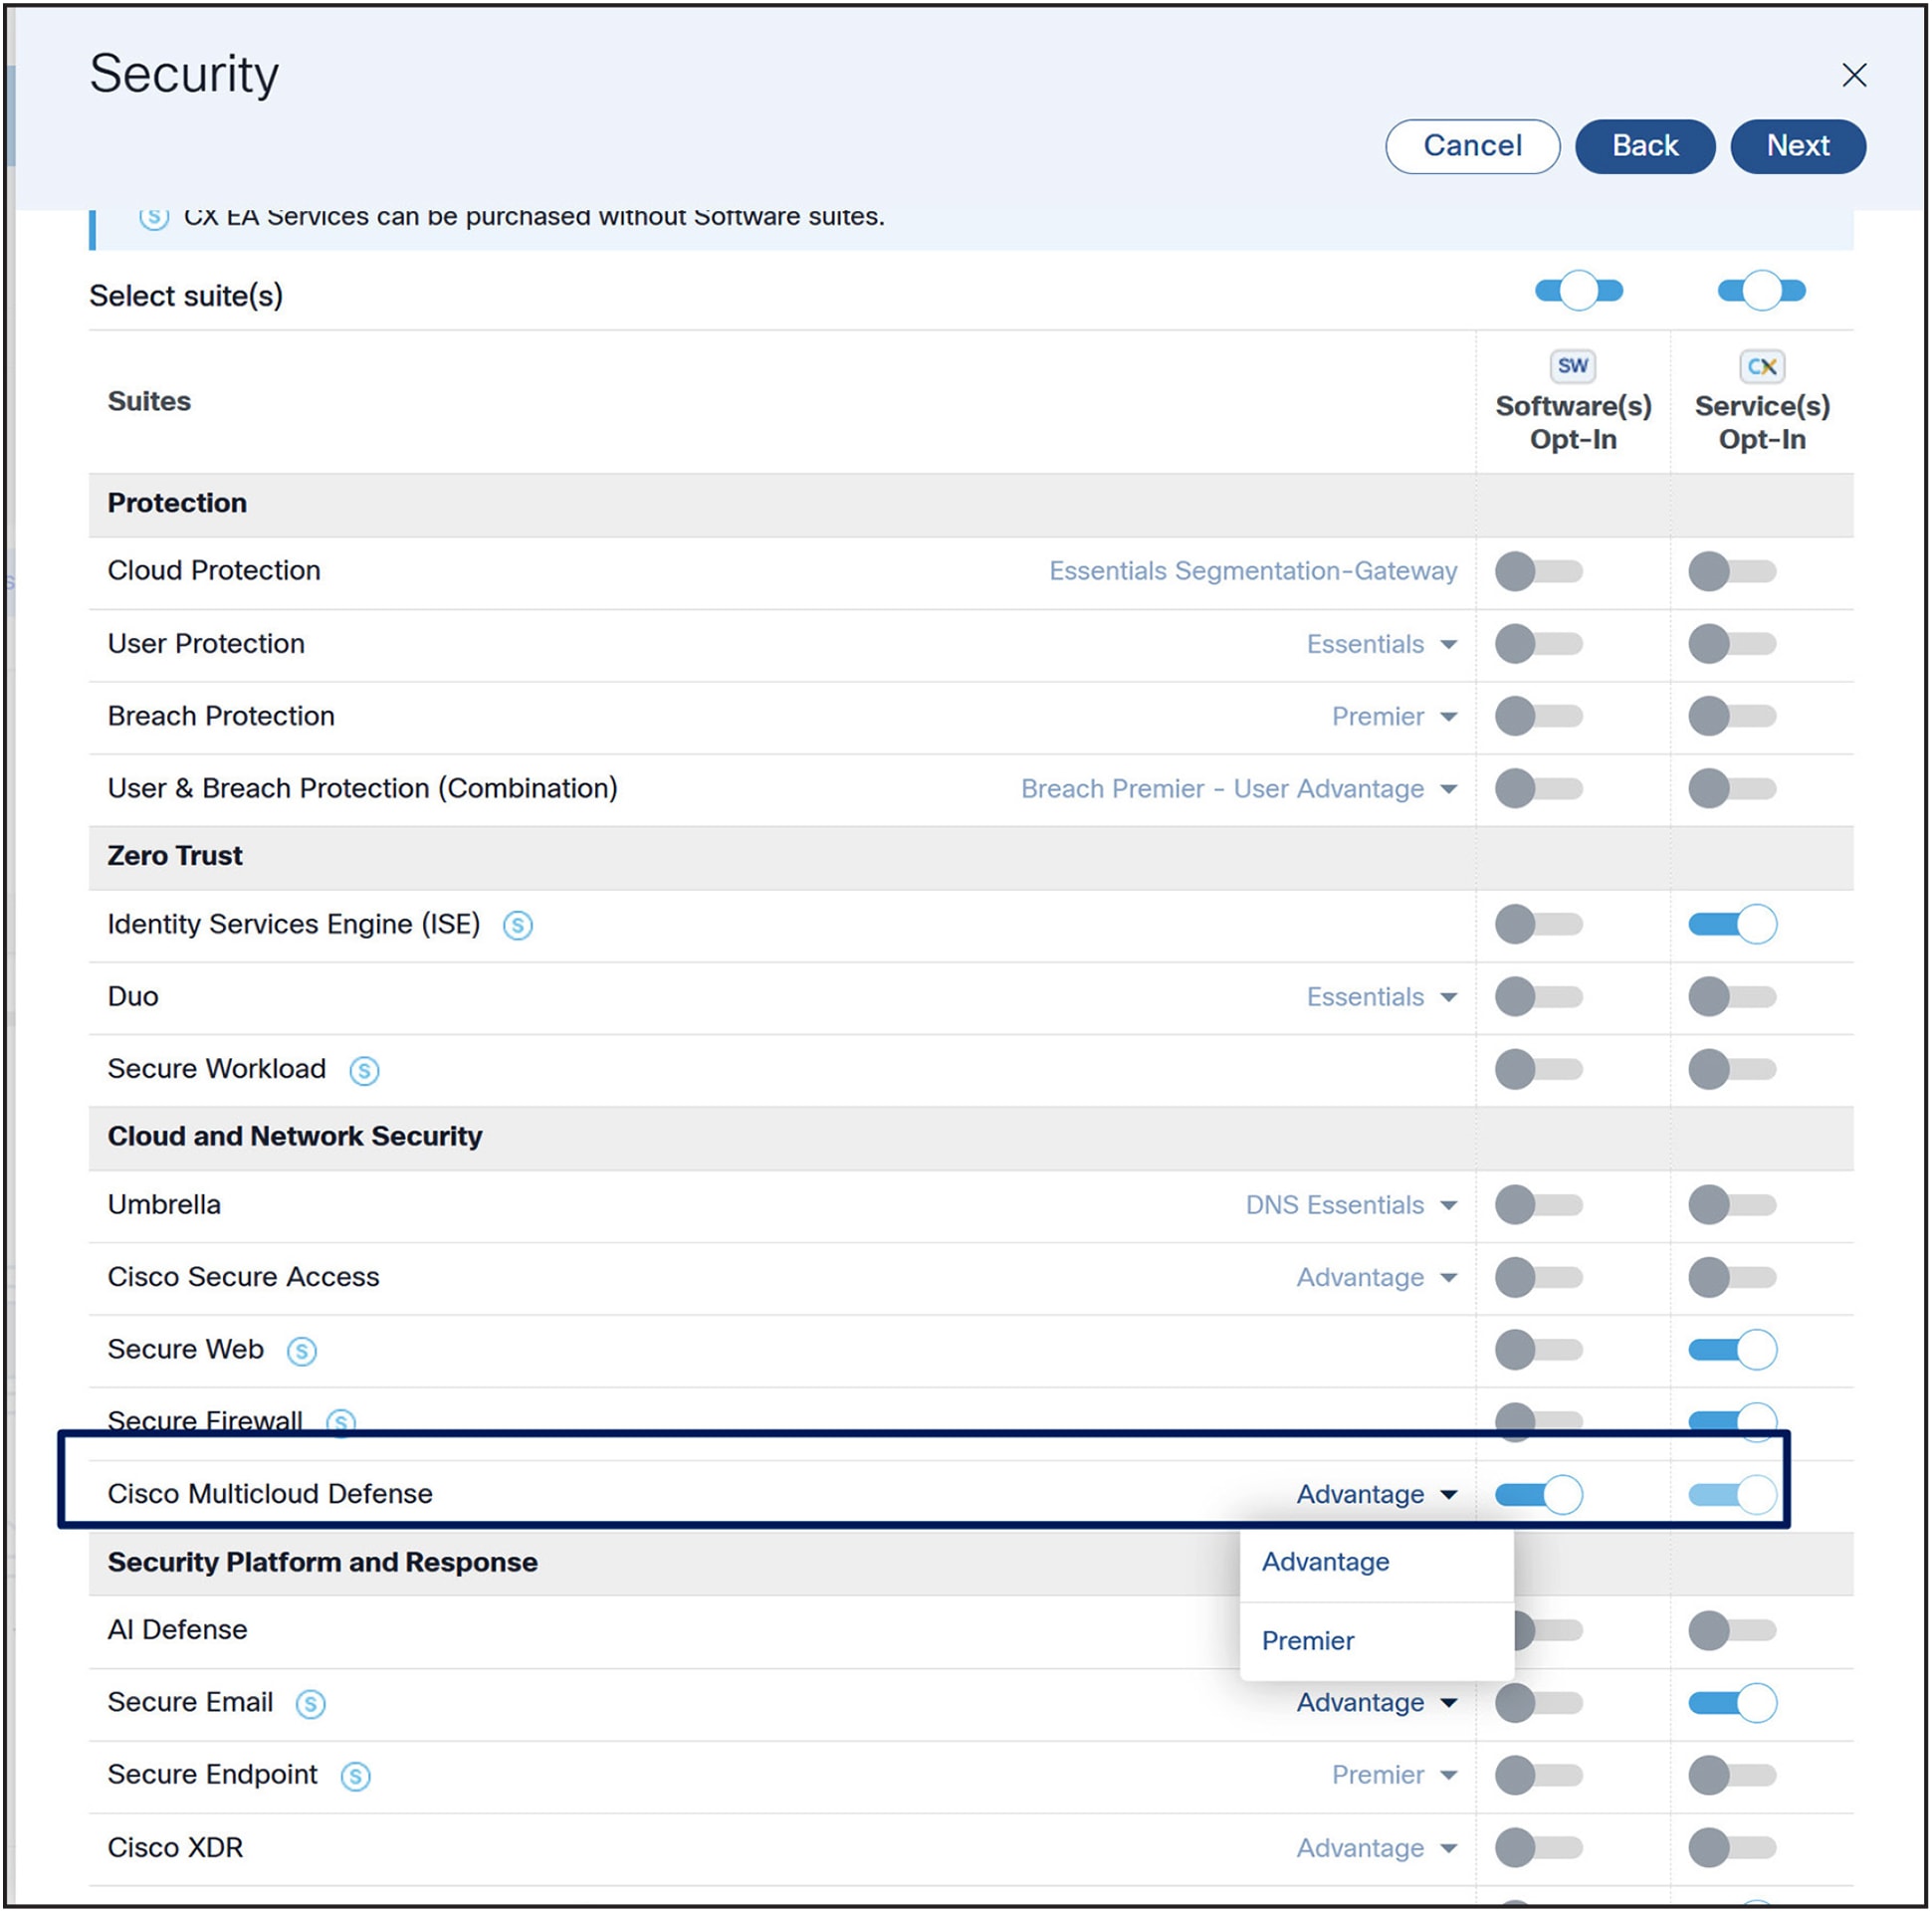The height and width of the screenshot is (1912, 1932).
Task: Enable Services opt-in for AI Defense
Action: 1732,1631
